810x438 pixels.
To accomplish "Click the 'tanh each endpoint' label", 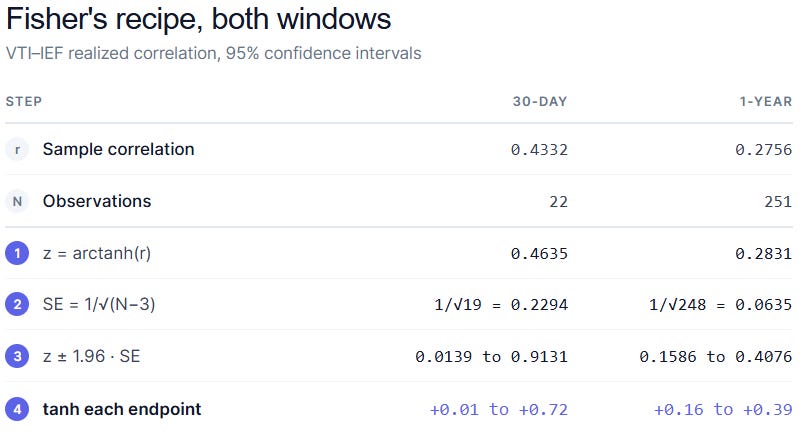I will coord(122,409).
